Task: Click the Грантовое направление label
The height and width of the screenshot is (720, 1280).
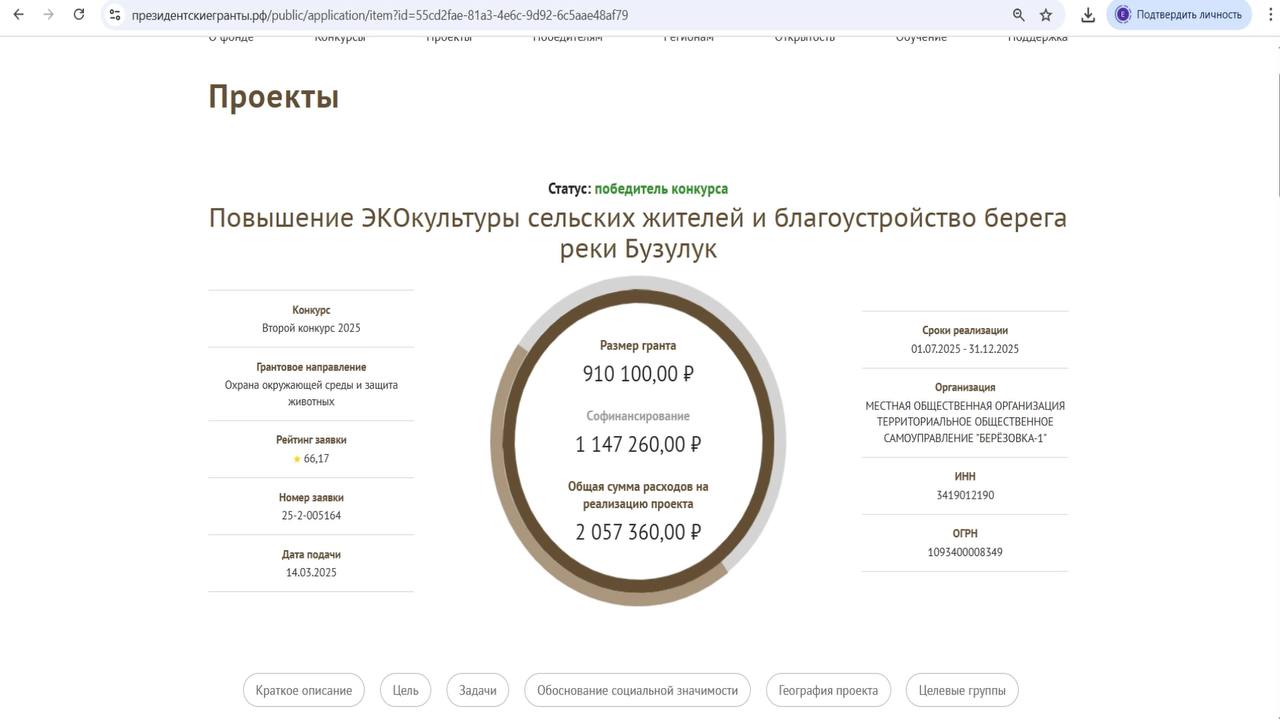Action: coord(311,367)
